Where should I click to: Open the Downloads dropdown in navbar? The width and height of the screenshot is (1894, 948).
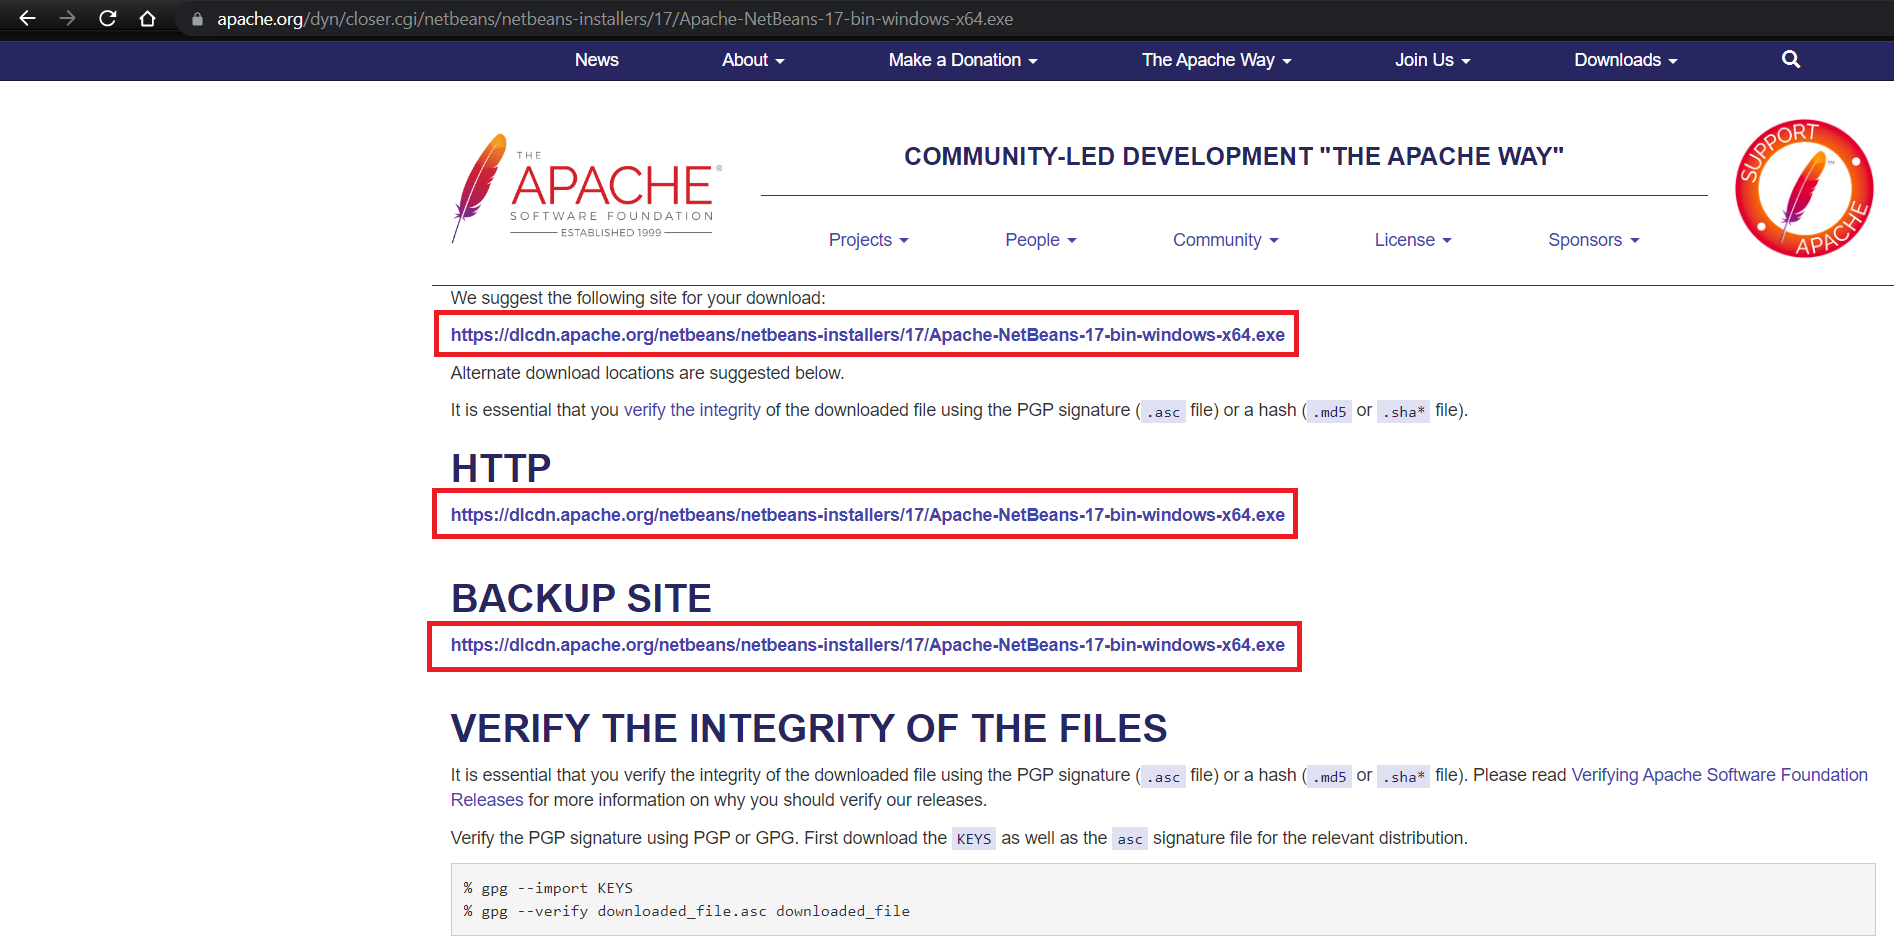1625,60
